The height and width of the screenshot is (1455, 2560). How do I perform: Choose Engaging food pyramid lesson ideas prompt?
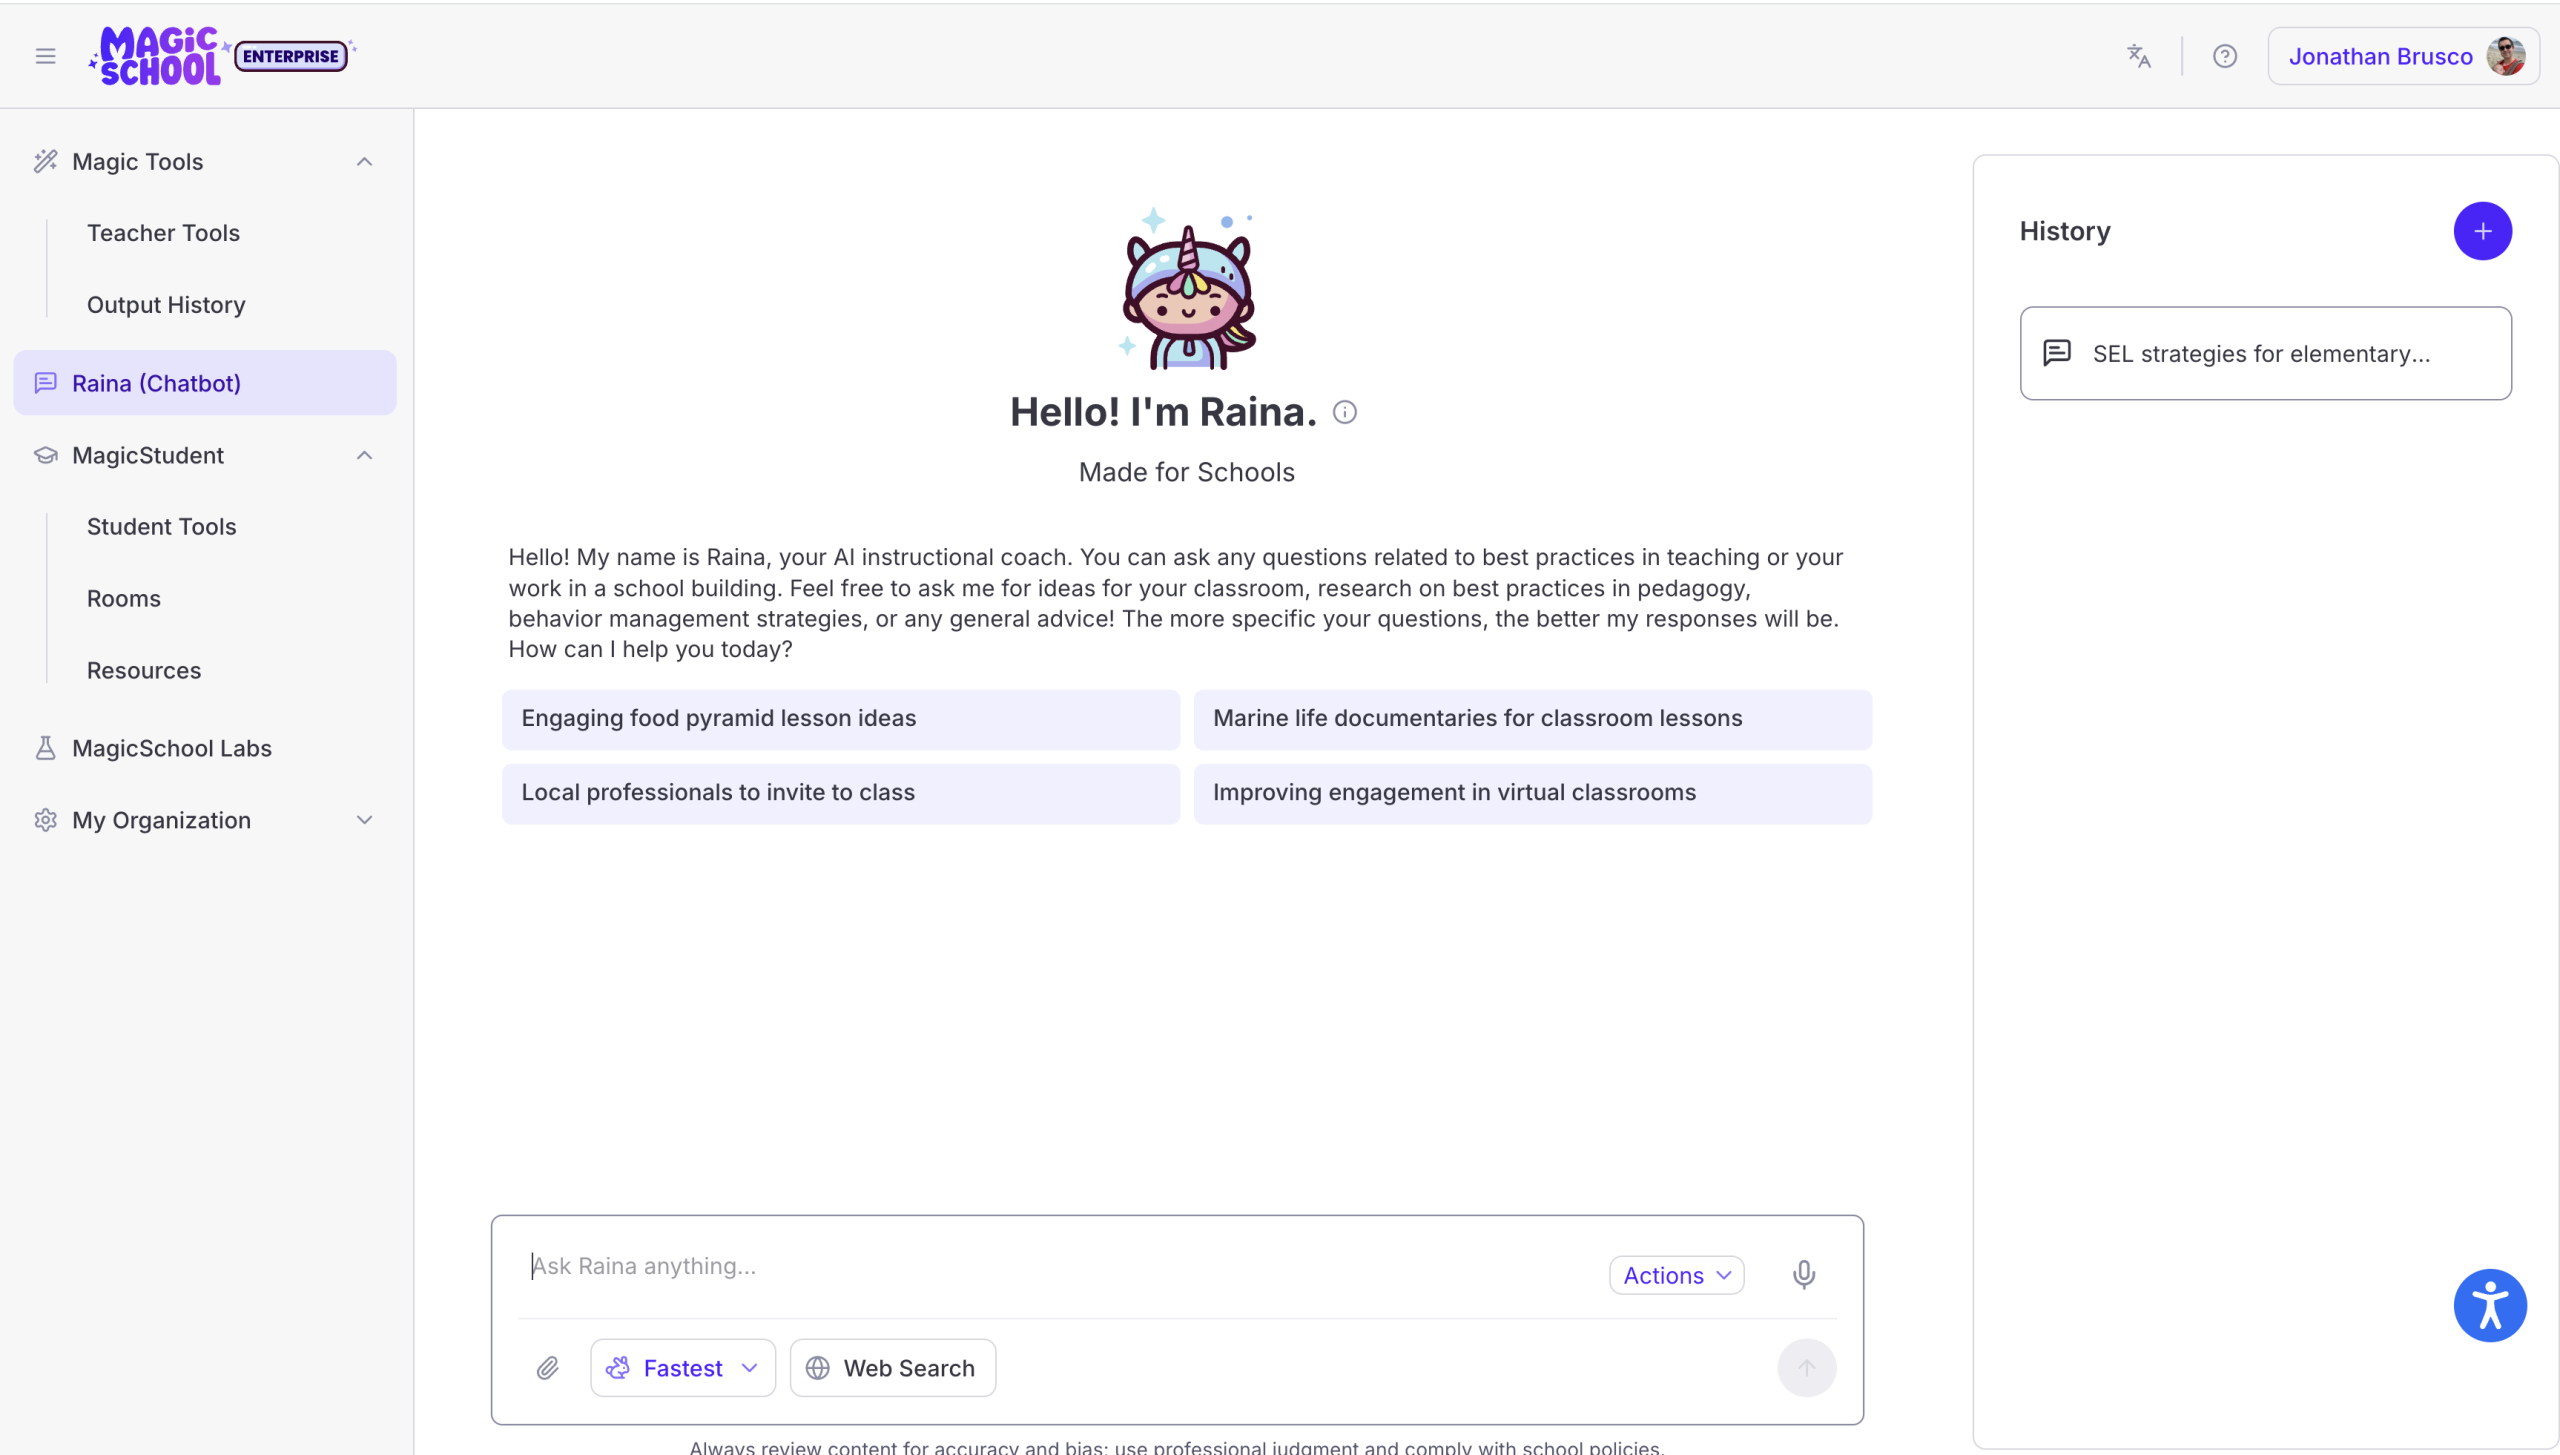(x=840, y=719)
